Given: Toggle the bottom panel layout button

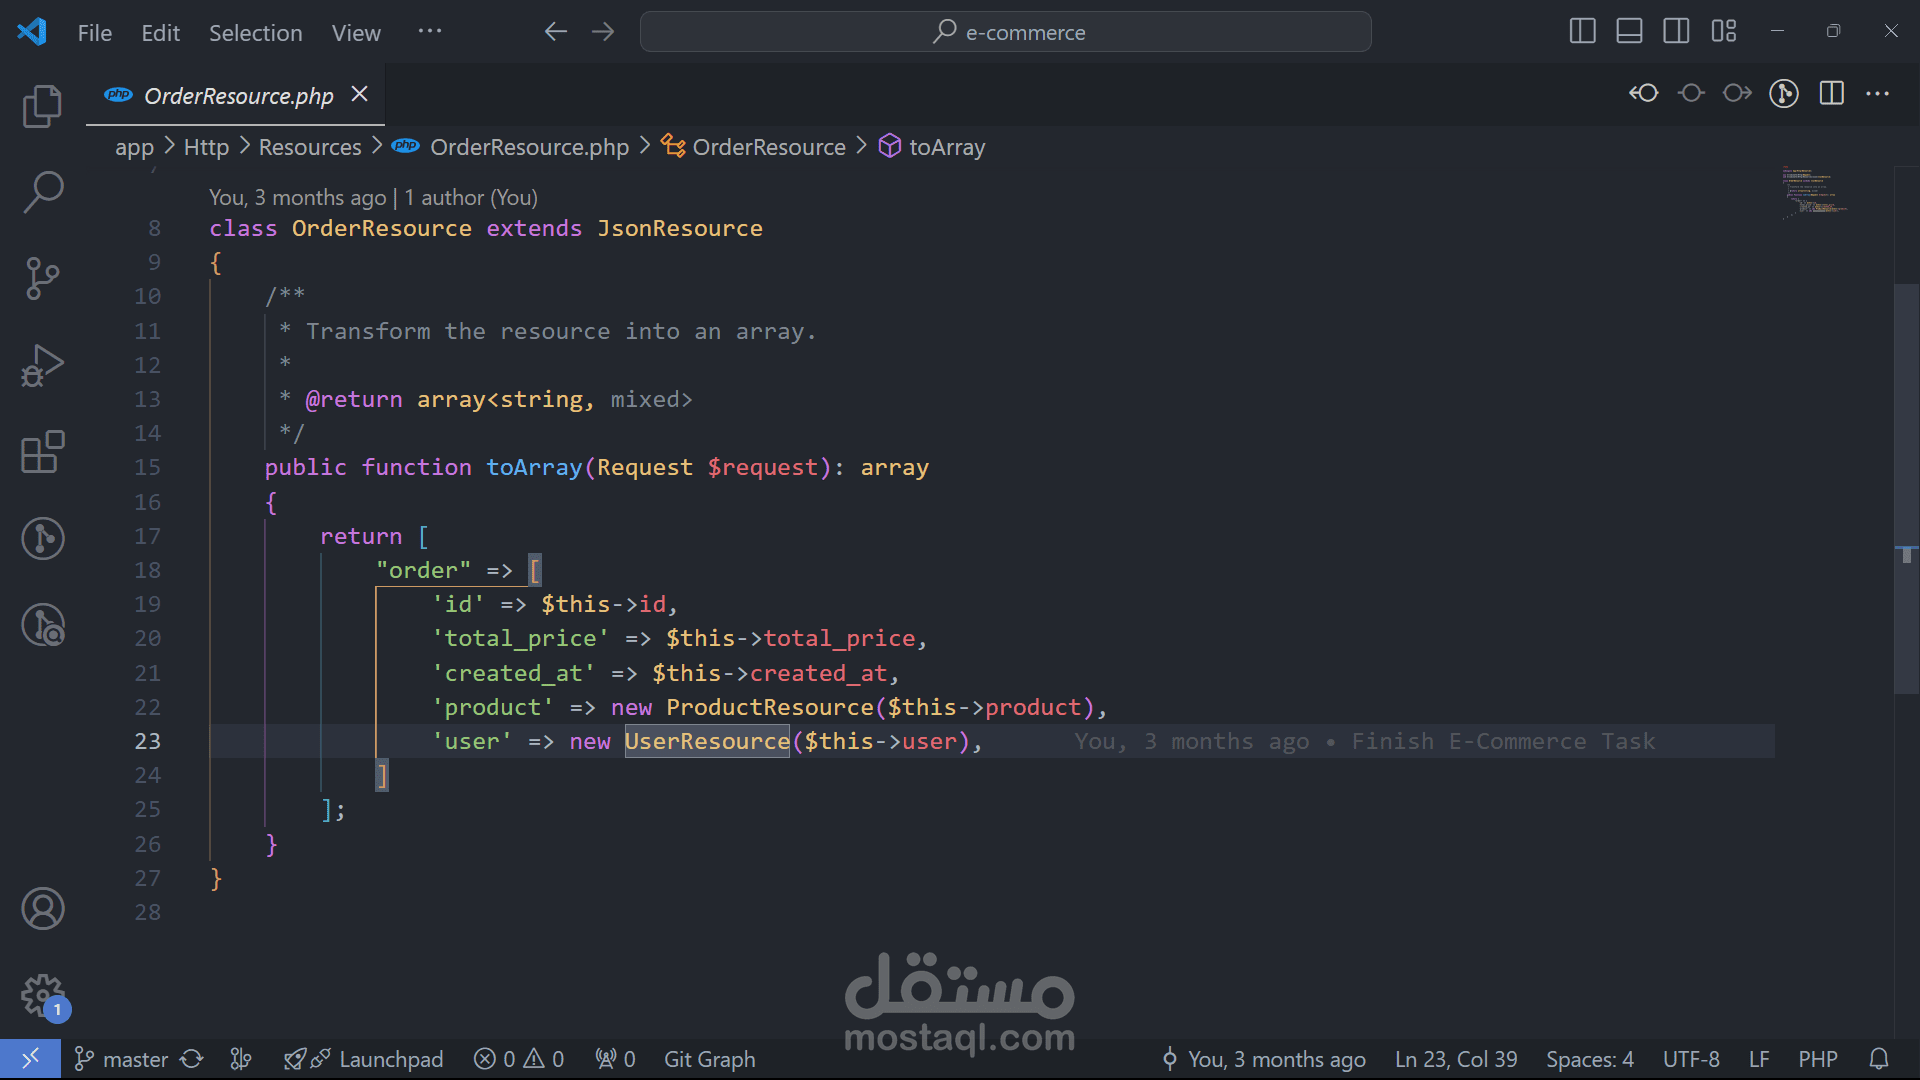Looking at the screenshot, I should point(1629,32).
